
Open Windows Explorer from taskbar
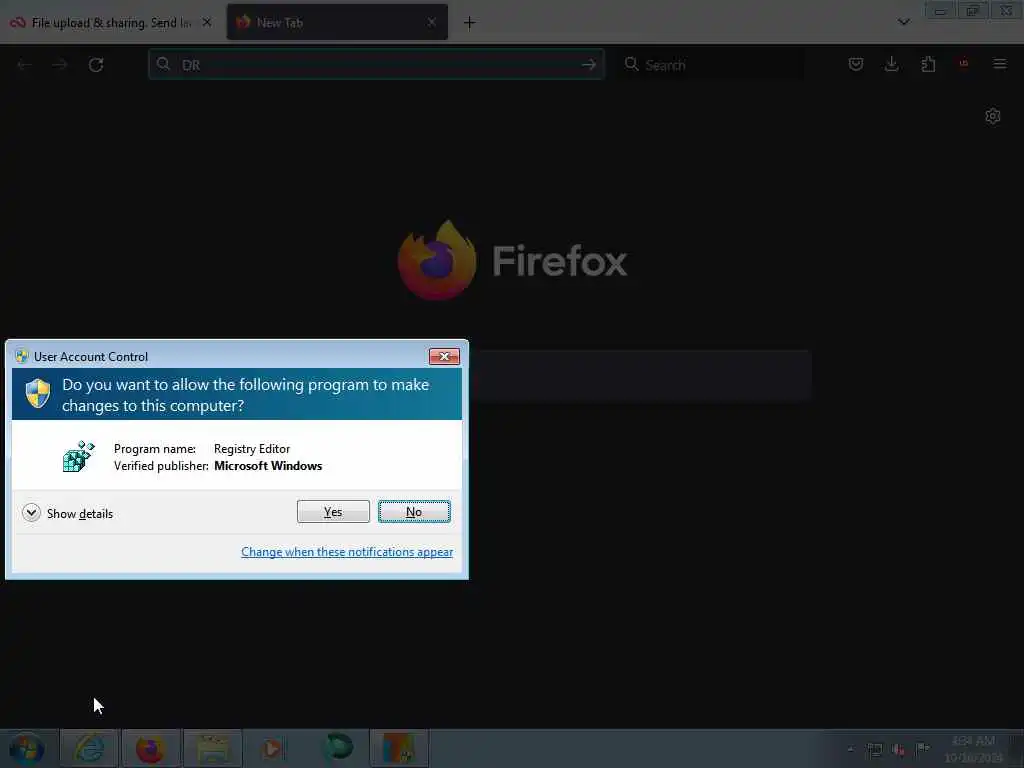(213, 748)
